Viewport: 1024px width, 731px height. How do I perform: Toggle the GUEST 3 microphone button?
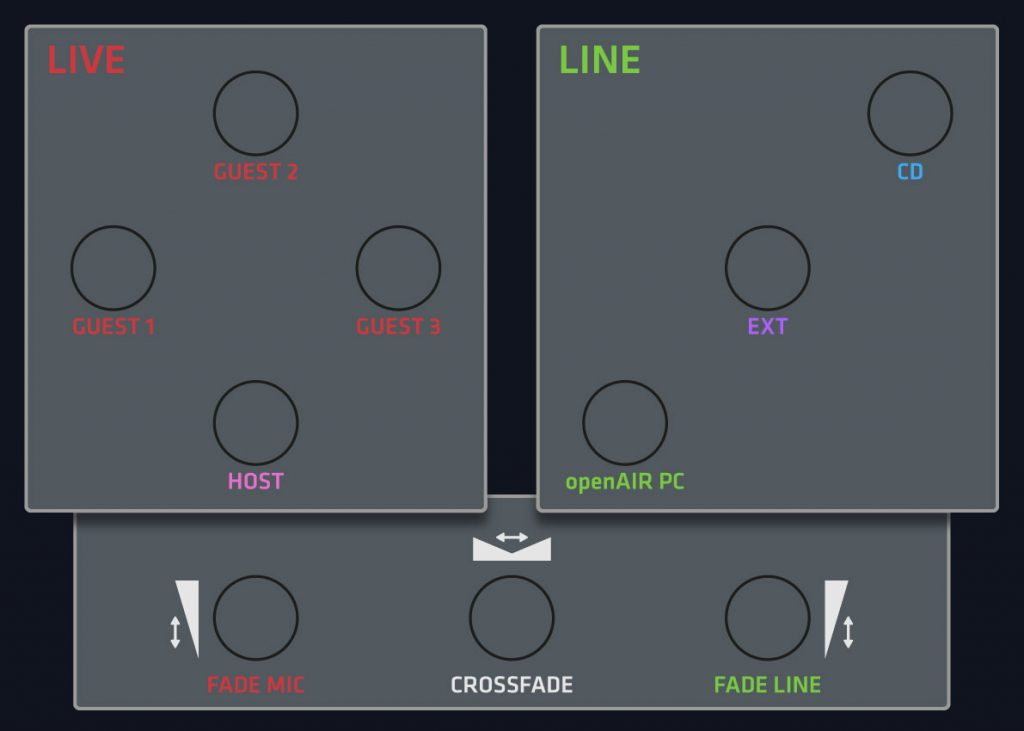(x=398, y=268)
